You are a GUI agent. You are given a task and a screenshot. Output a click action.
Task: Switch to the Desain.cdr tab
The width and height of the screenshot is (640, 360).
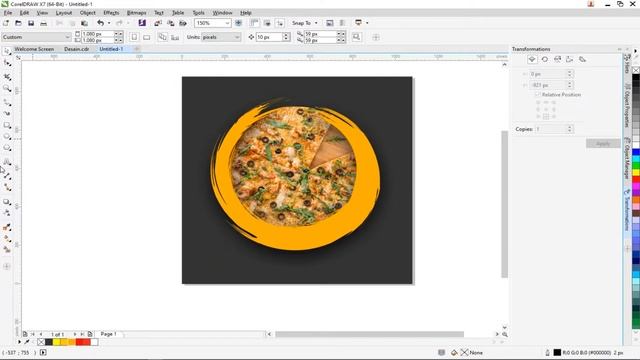[x=76, y=49]
